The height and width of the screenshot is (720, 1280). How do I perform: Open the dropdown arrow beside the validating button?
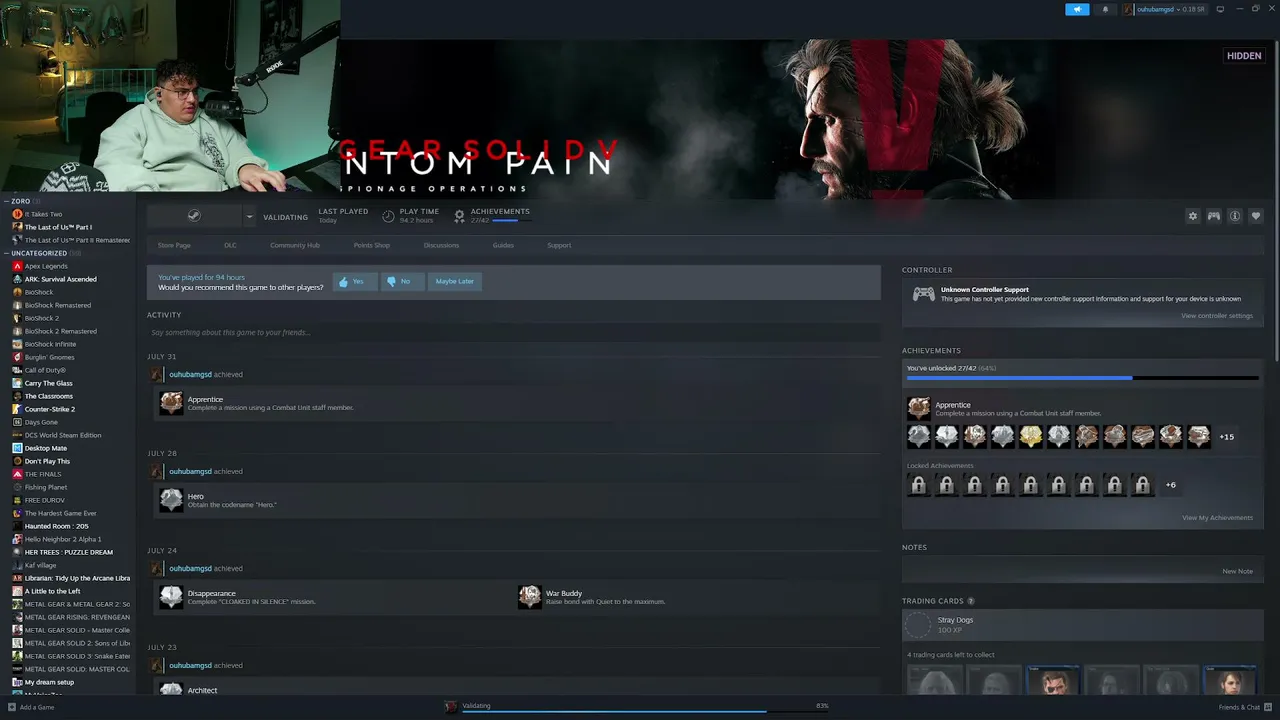pos(249,216)
